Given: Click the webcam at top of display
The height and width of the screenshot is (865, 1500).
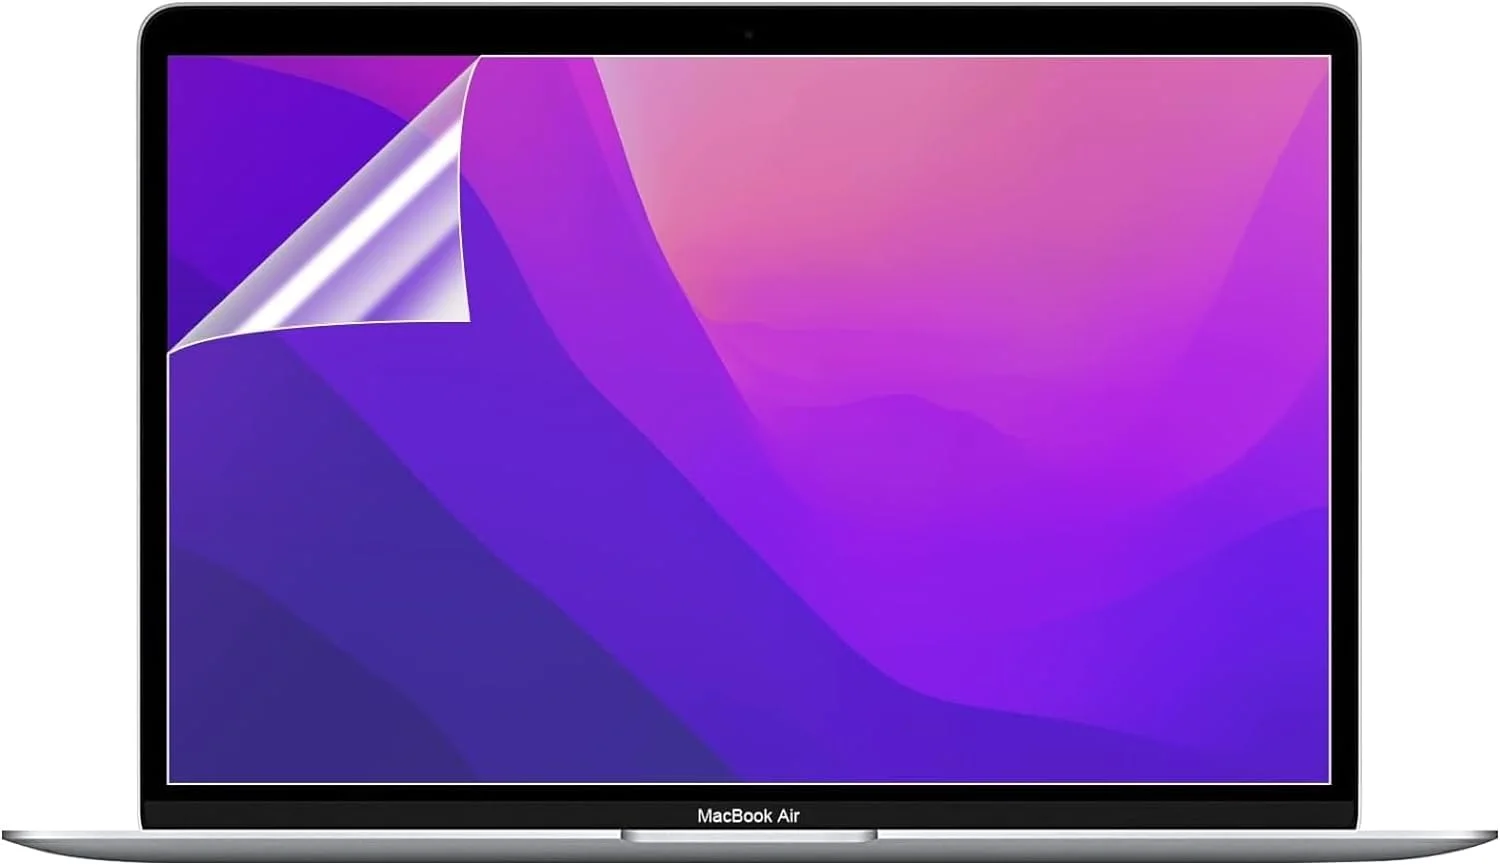Looking at the screenshot, I should 748,36.
